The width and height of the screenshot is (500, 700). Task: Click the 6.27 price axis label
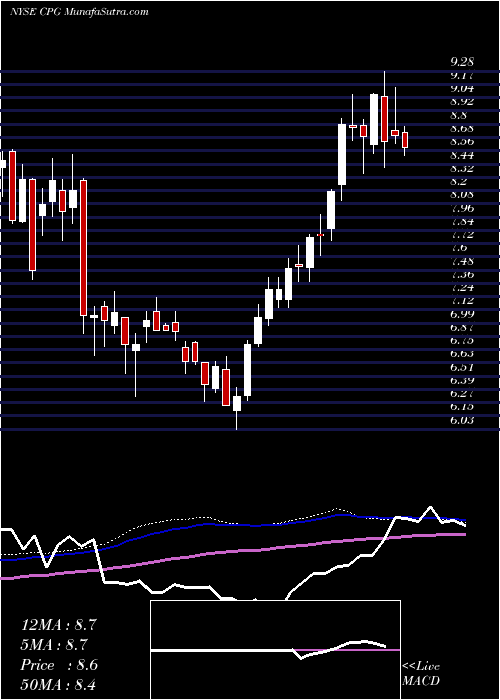[462, 393]
